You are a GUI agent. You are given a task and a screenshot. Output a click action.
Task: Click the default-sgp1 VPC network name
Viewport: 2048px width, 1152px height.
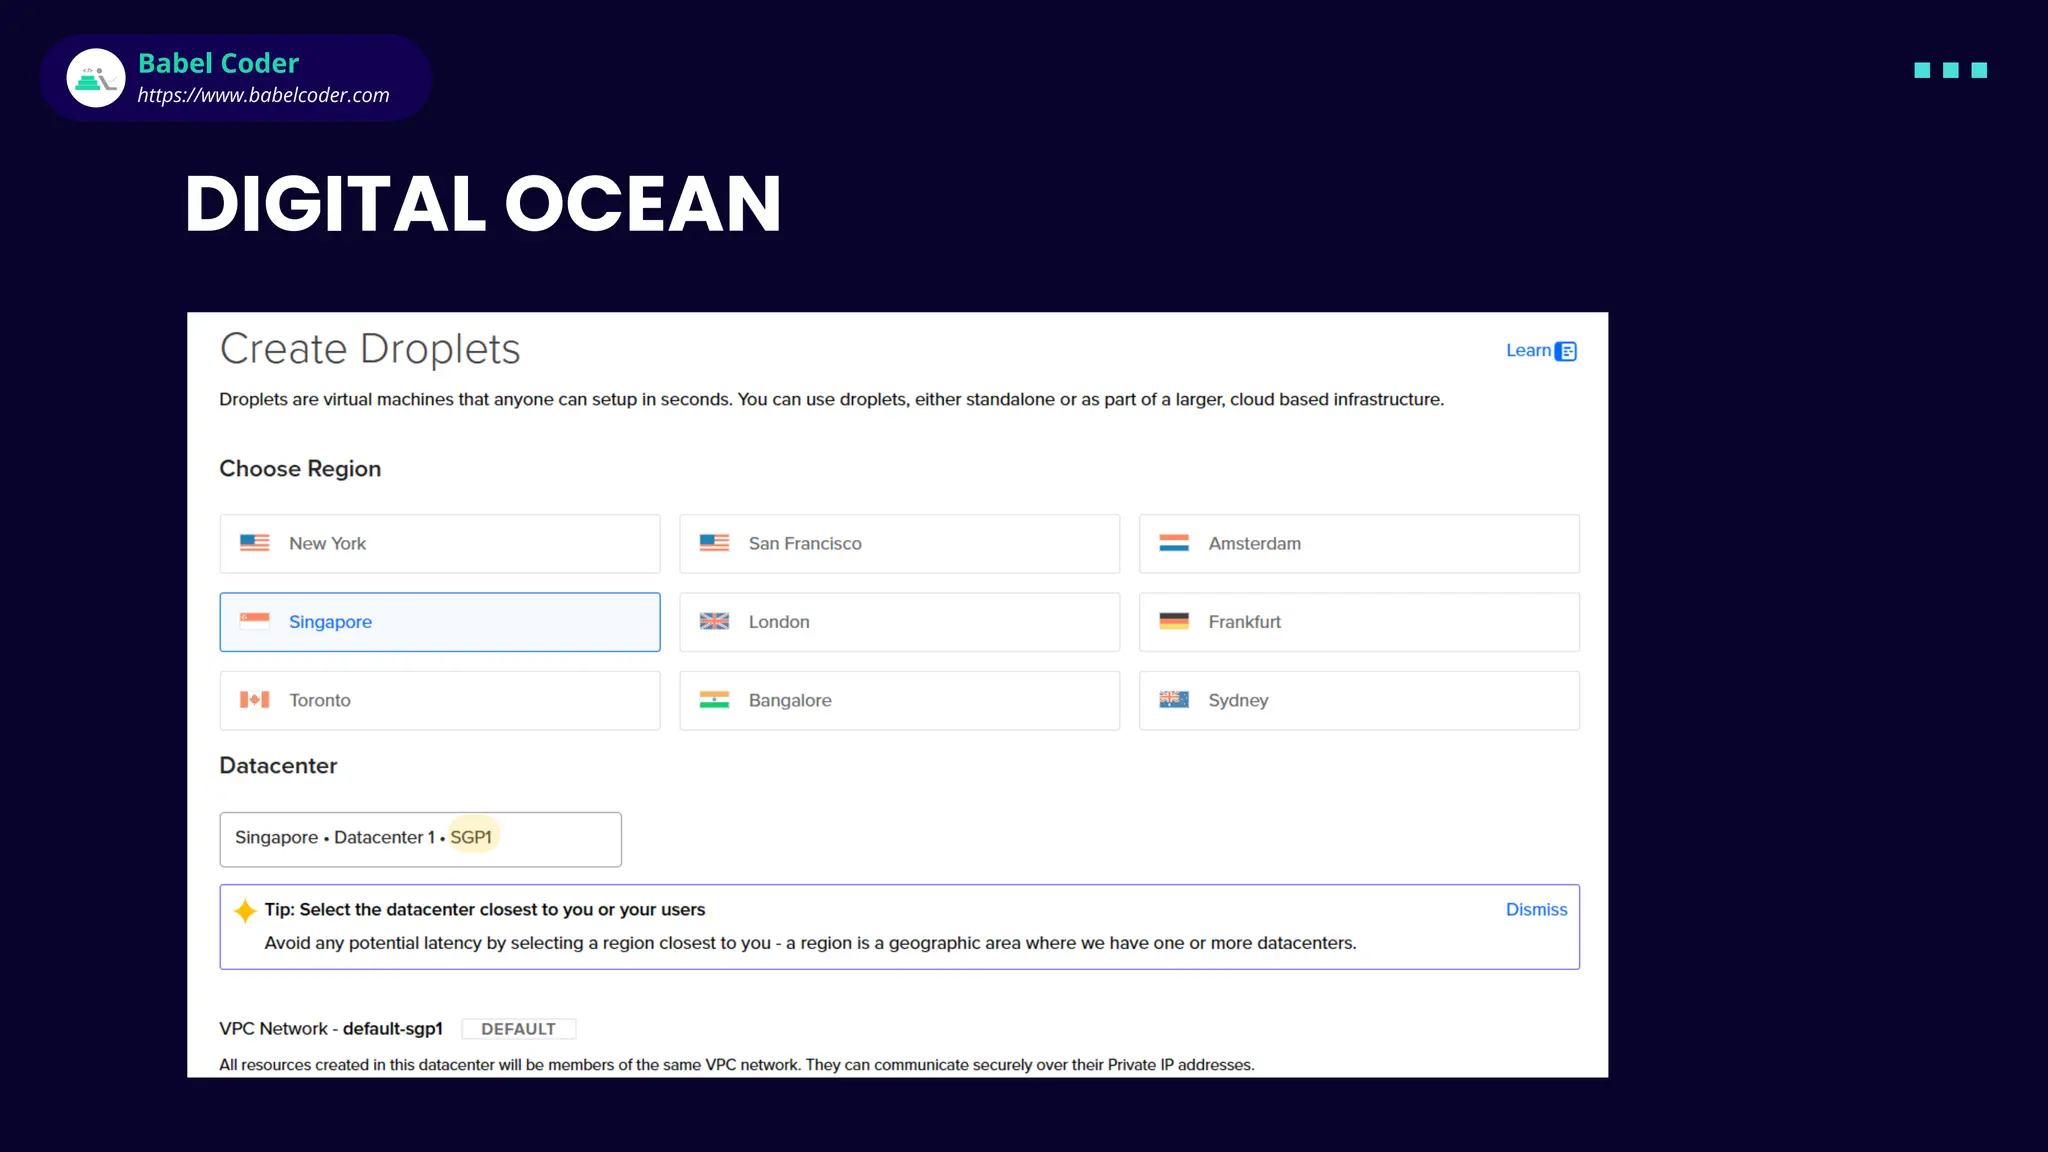pos(393,1028)
